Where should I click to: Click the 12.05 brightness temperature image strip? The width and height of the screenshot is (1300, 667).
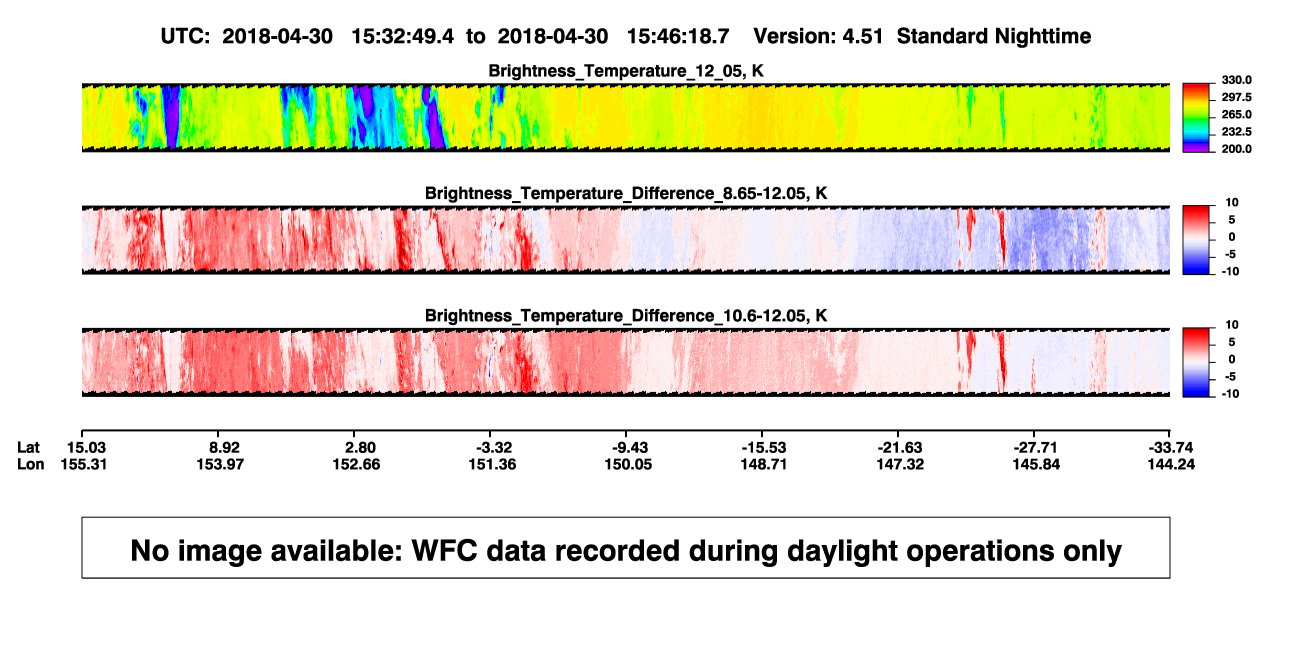[x=625, y=118]
